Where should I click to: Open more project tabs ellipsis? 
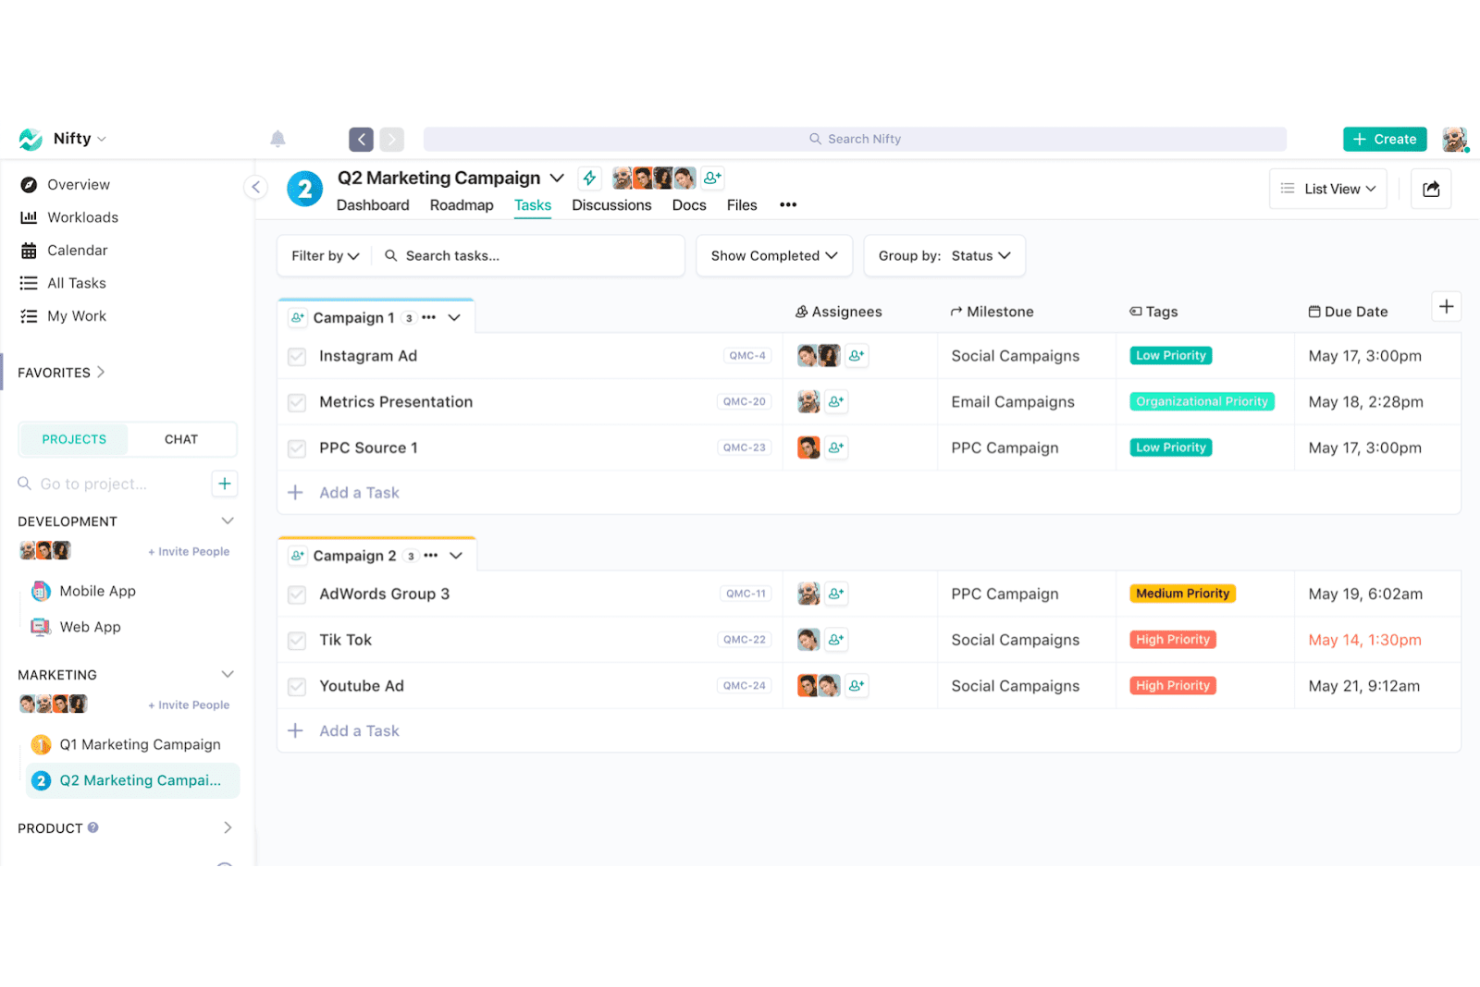788,205
